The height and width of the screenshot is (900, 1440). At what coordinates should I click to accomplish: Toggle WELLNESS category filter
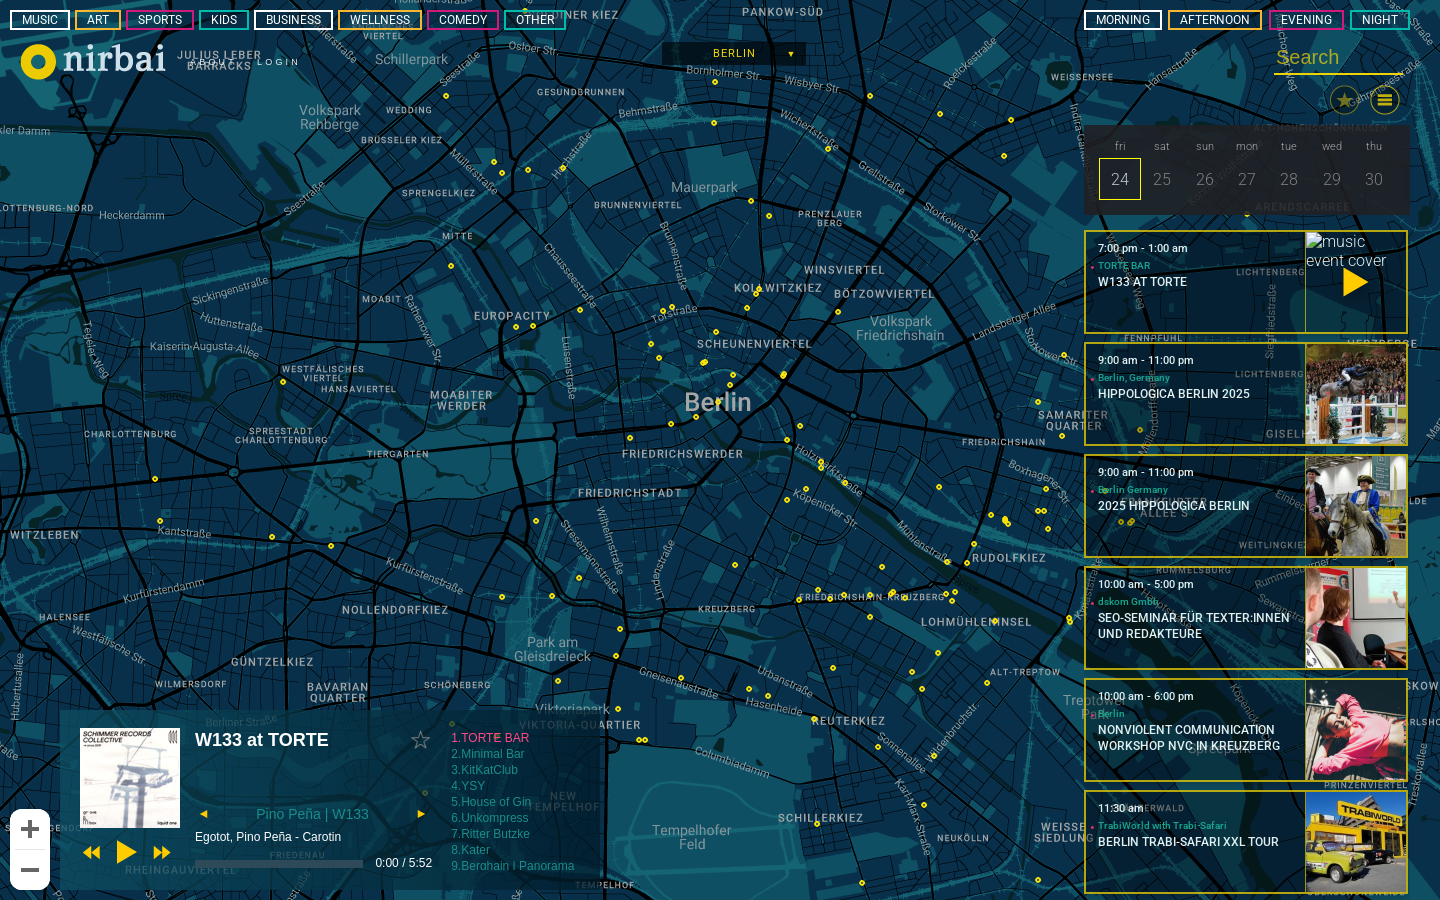pos(380,20)
